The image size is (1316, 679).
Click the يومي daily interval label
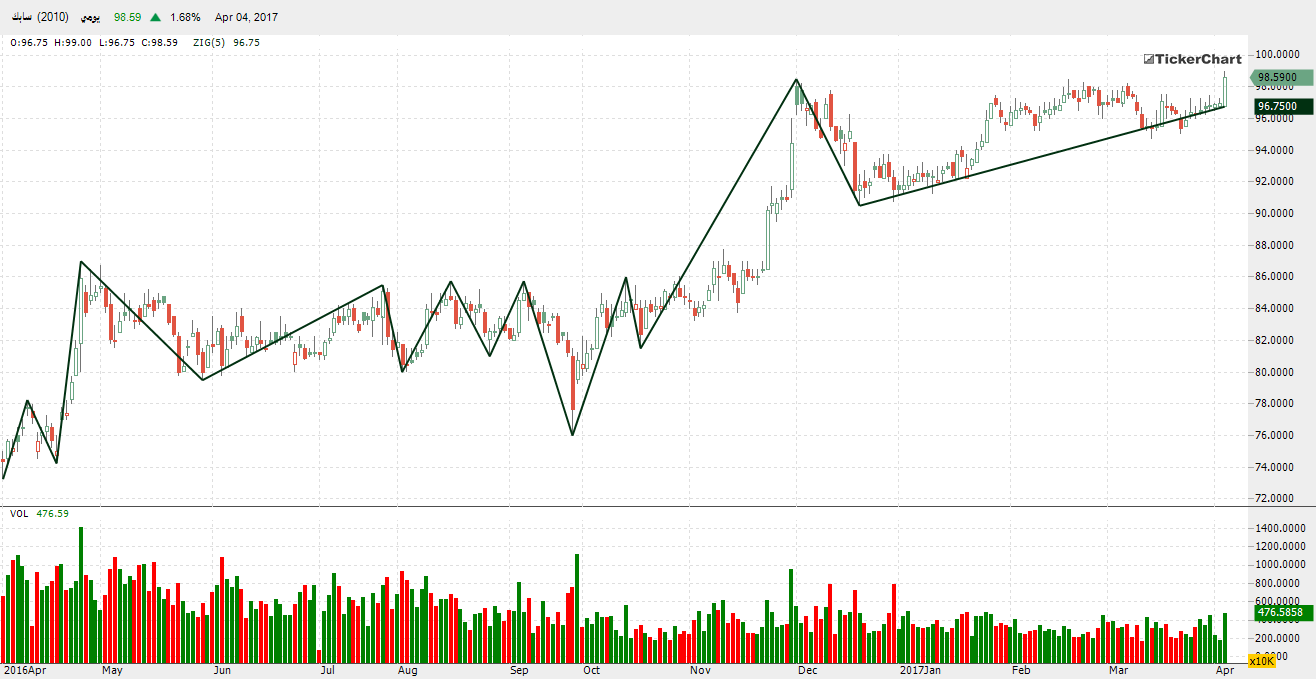pos(91,18)
